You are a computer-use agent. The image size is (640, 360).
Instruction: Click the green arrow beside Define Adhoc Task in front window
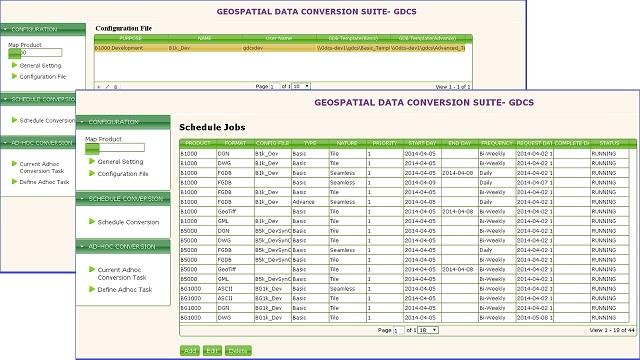92,289
